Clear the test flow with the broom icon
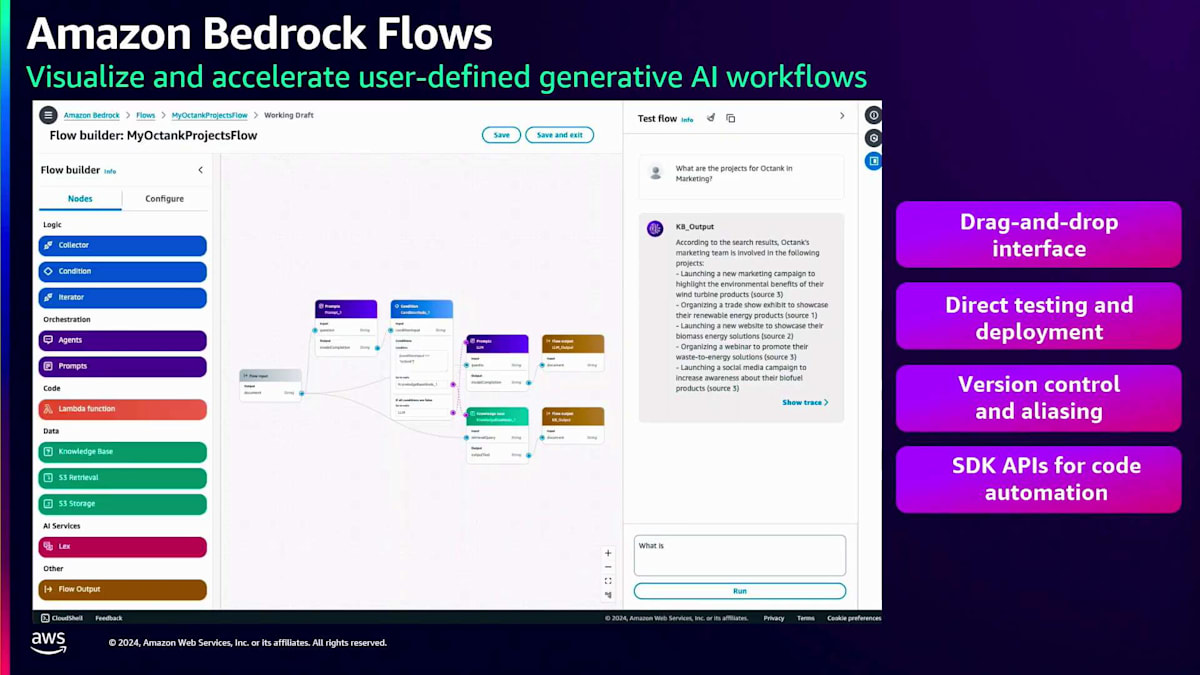Screen dimensions: 1200x675 click(711, 118)
